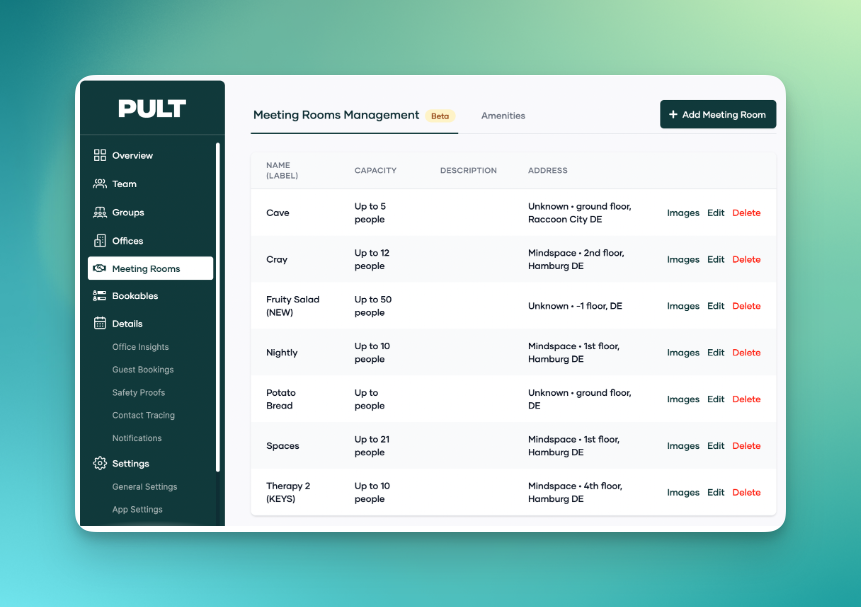Click the Offices building icon
The width and height of the screenshot is (861, 607).
click(99, 241)
